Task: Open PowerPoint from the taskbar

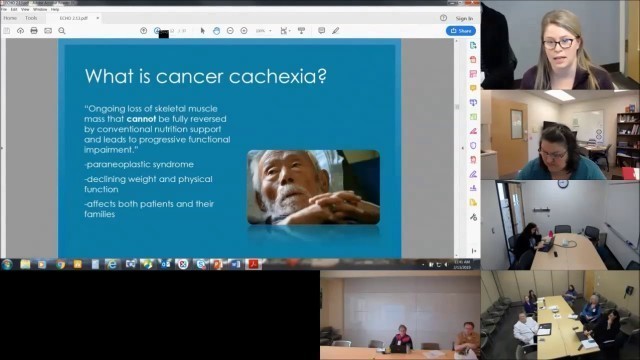Action: tap(218, 264)
